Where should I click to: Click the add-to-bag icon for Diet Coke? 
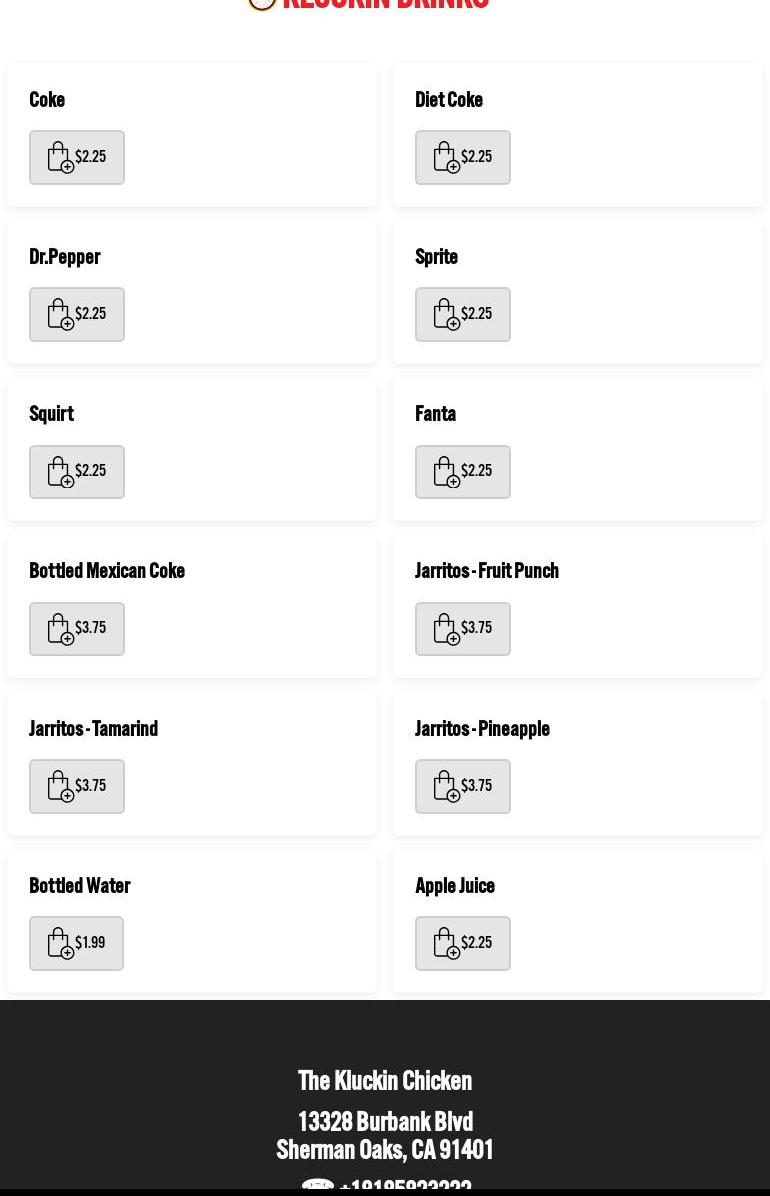446,157
